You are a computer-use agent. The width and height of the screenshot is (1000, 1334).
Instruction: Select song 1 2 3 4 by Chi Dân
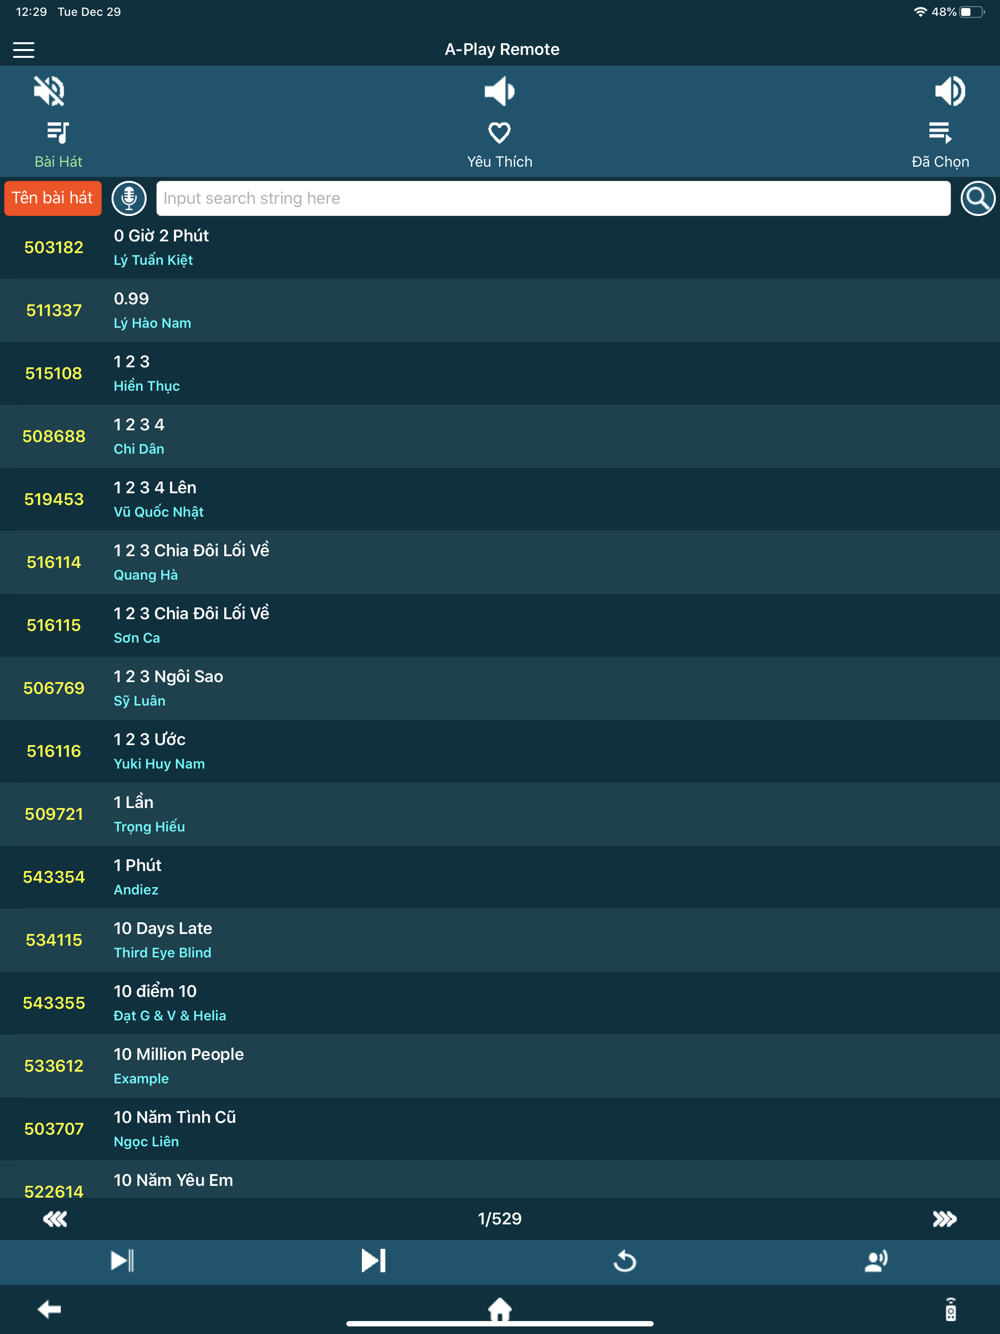500,436
